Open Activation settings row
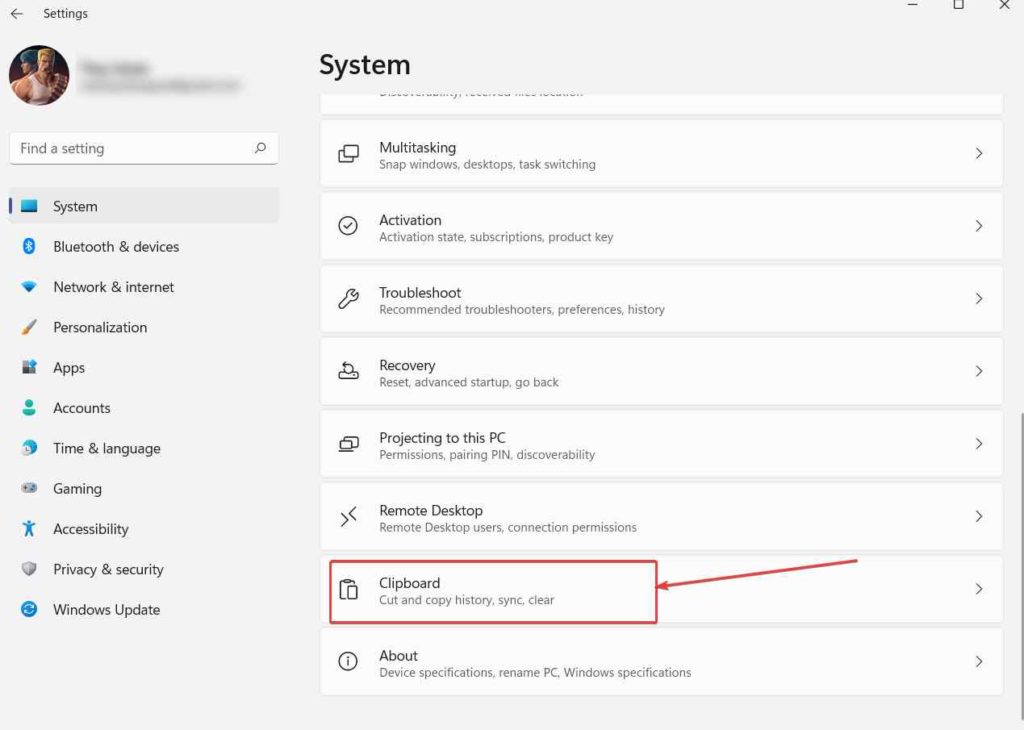Screen dimensions: 1024x730 [660, 226]
